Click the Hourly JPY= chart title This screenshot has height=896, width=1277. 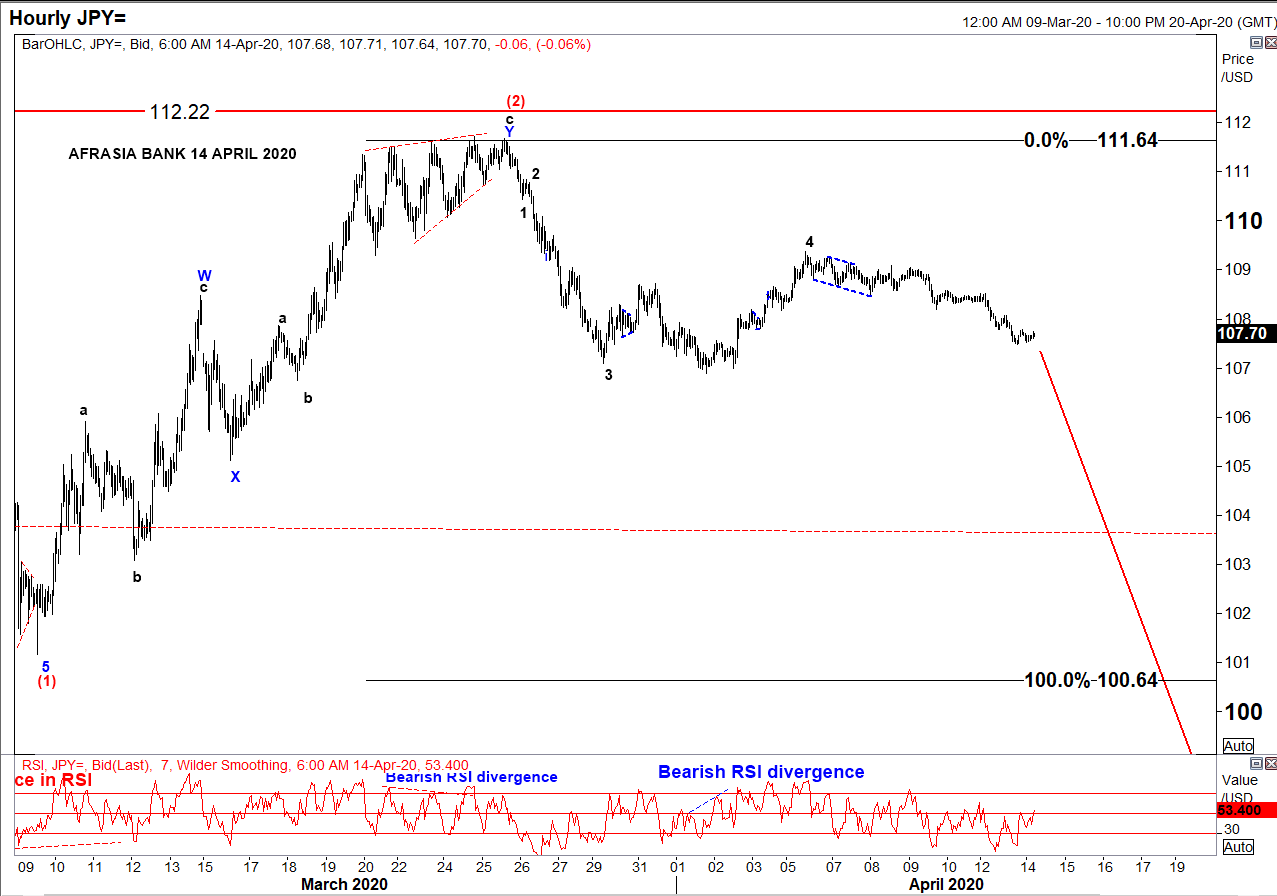[x=68, y=17]
